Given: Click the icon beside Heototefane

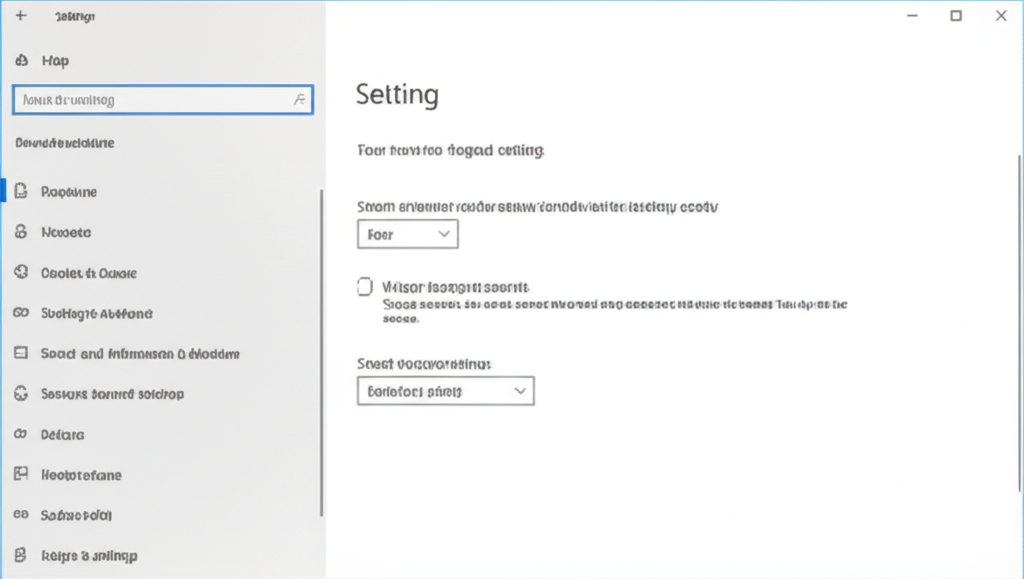Looking at the screenshot, I should click(x=21, y=474).
